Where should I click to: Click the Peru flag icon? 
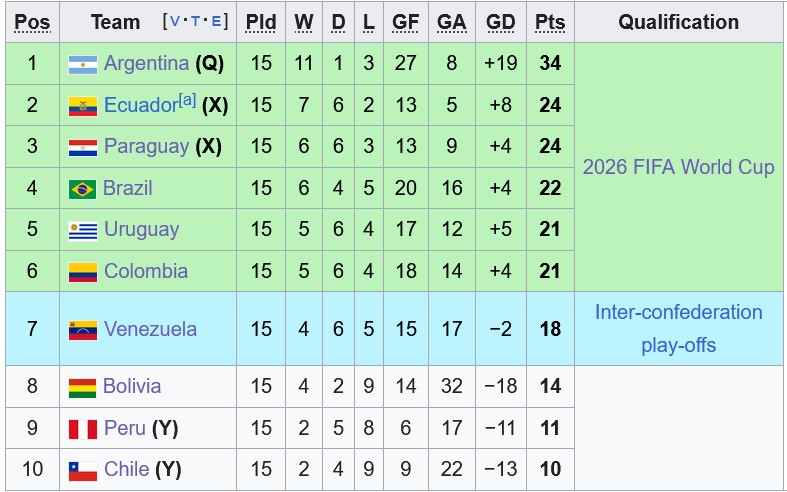pos(82,429)
